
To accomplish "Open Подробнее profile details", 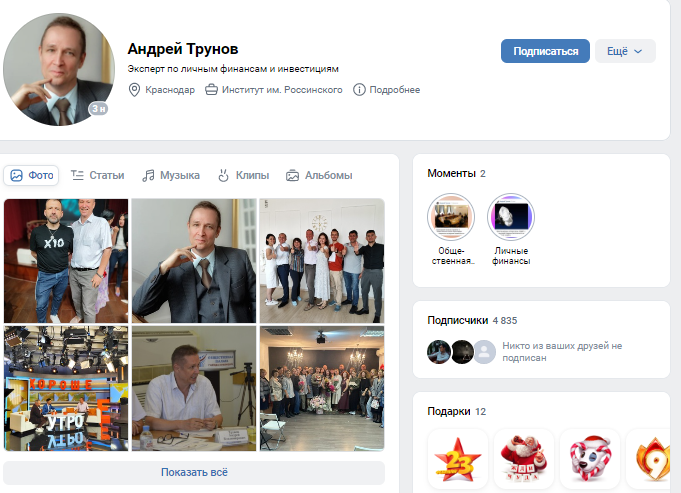I will 394,90.
